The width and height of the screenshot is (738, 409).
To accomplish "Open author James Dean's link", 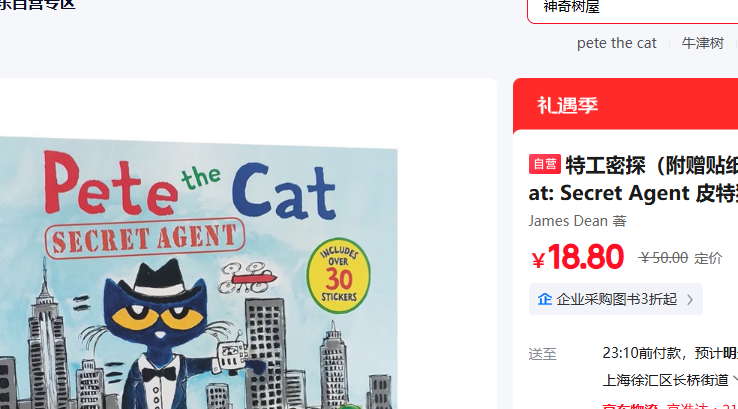I will (x=568, y=221).
